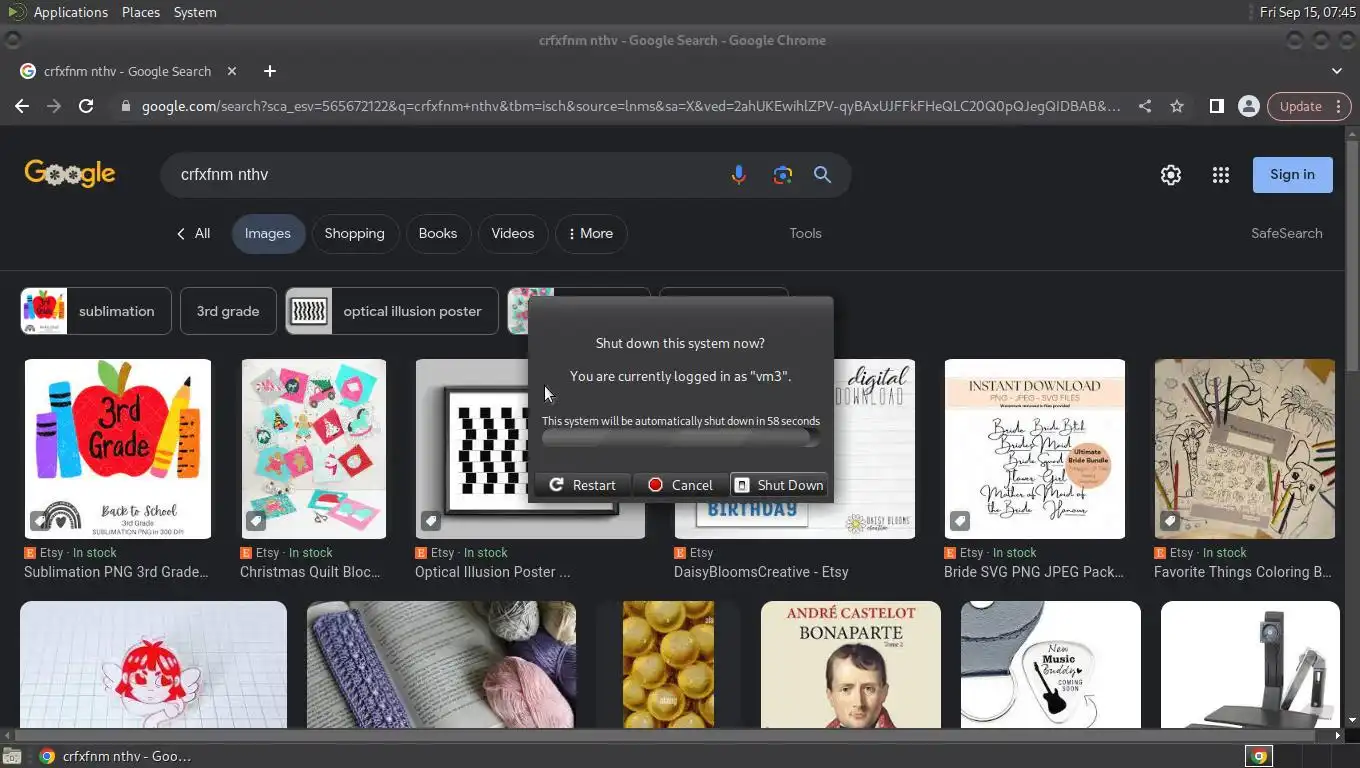
Task: Select the 3rd grade suggestion chip
Action: (228, 311)
